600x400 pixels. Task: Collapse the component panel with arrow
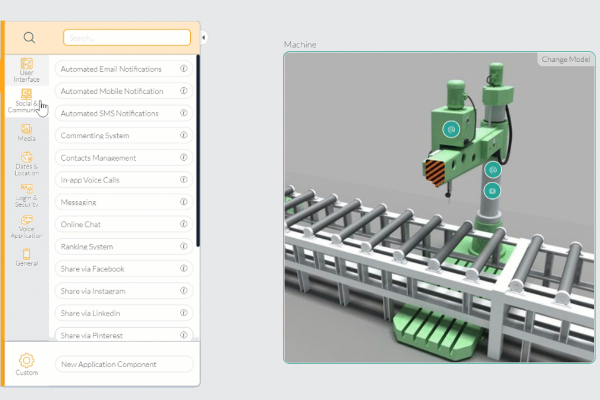tap(204, 37)
